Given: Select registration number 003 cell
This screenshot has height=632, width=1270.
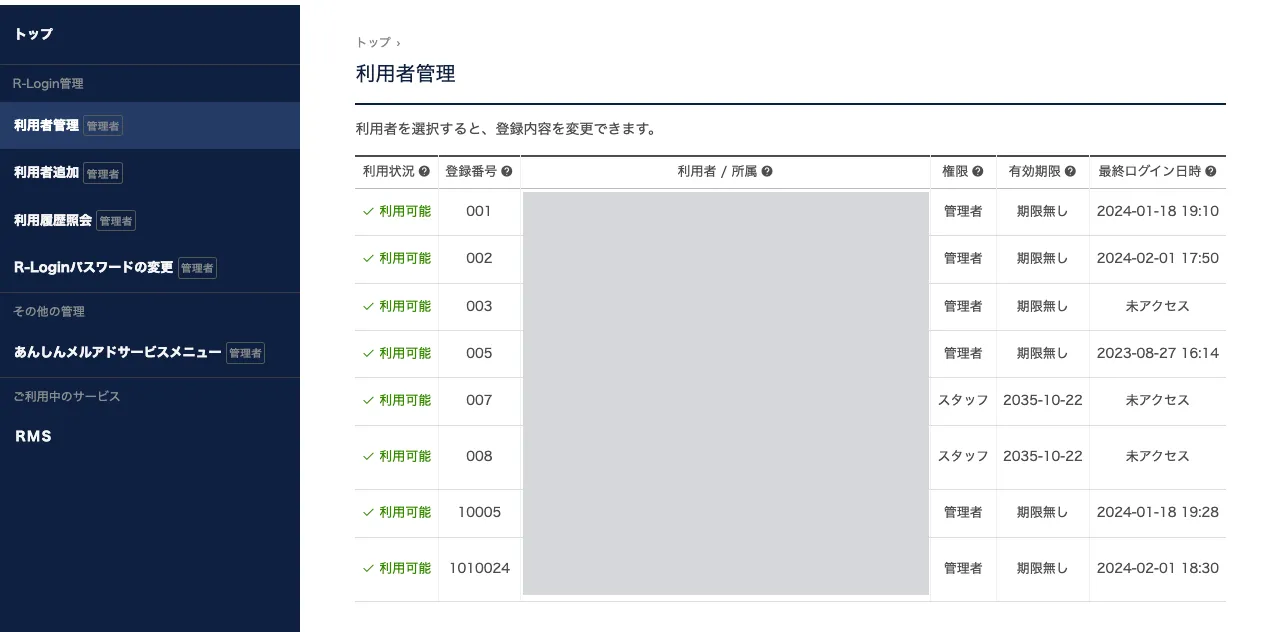Looking at the screenshot, I should (479, 306).
